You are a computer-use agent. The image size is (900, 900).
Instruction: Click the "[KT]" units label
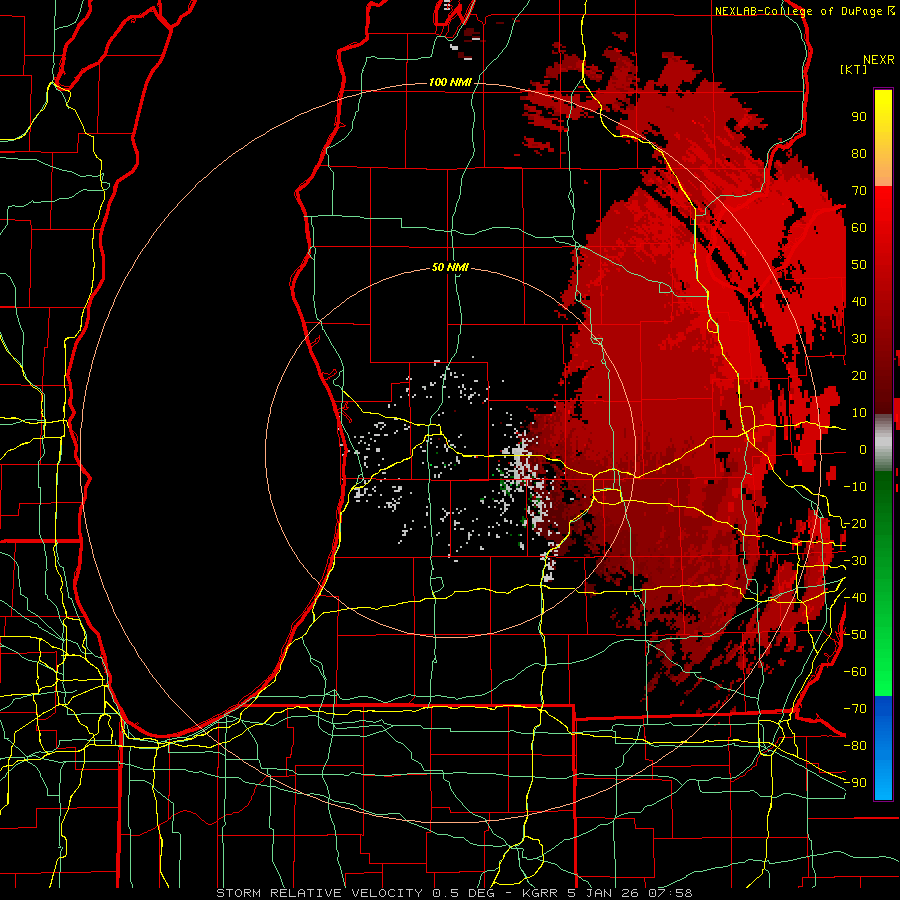[x=853, y=69]
